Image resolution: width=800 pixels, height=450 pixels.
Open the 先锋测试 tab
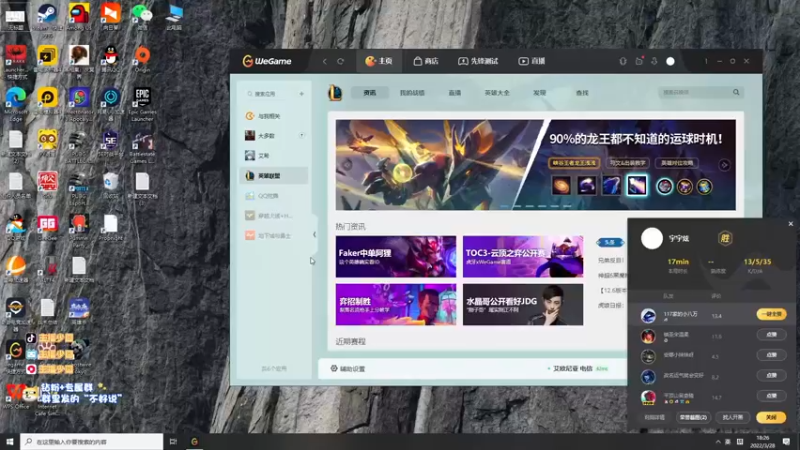(478, 61)
